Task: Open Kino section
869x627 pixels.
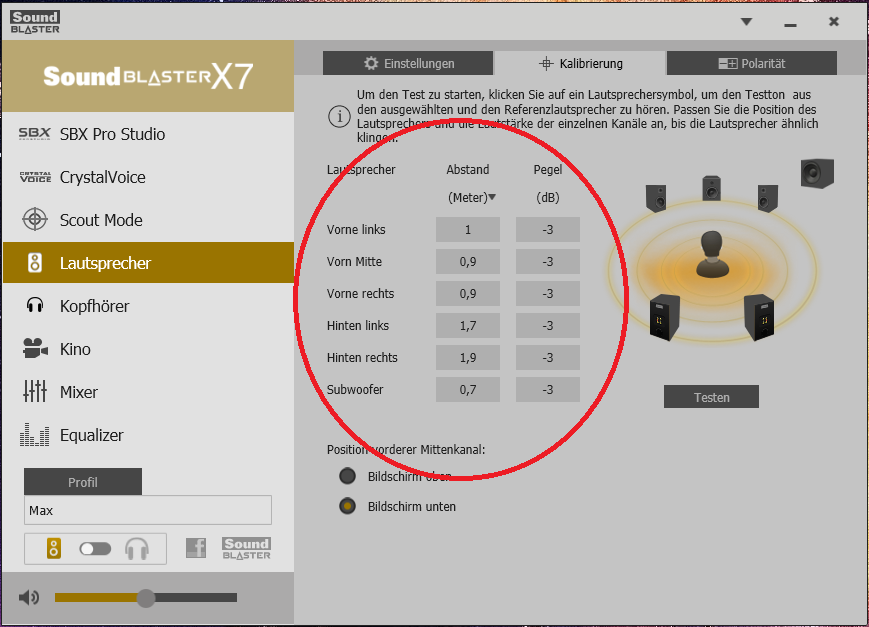Action: [x=148, y=349]
